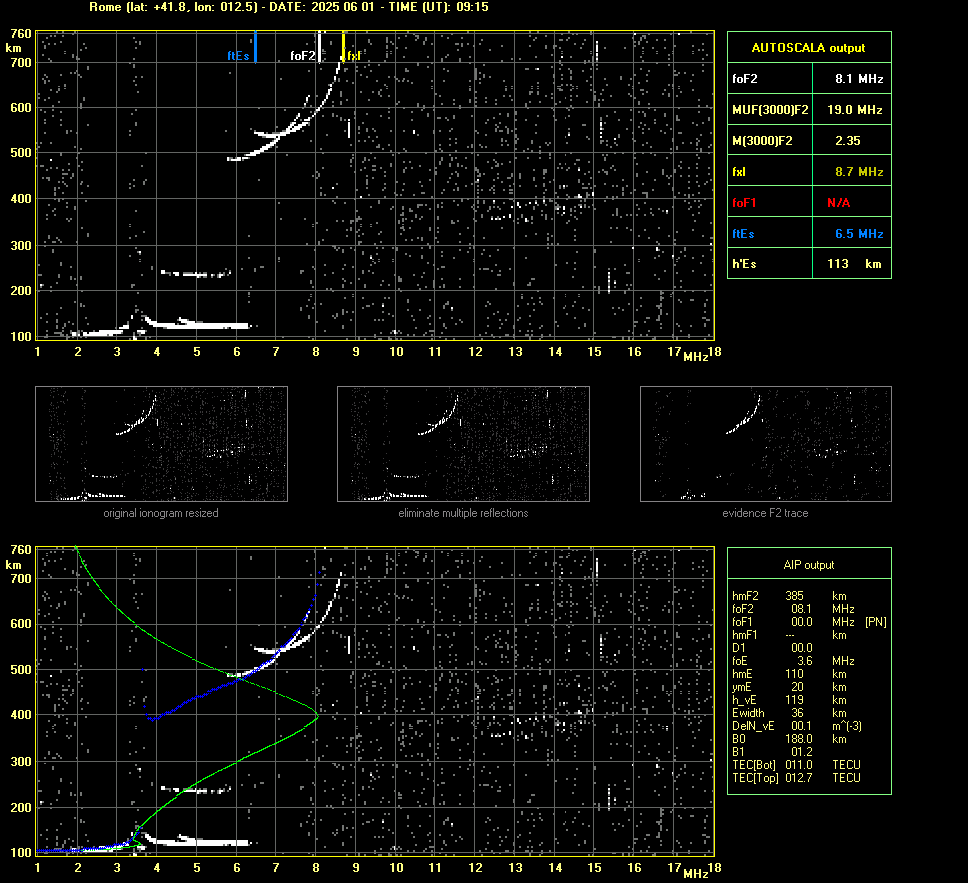This screenshot has width=968, height=883.
Task: Select the AUTOSCALA output header
Action: click(808, 48)
